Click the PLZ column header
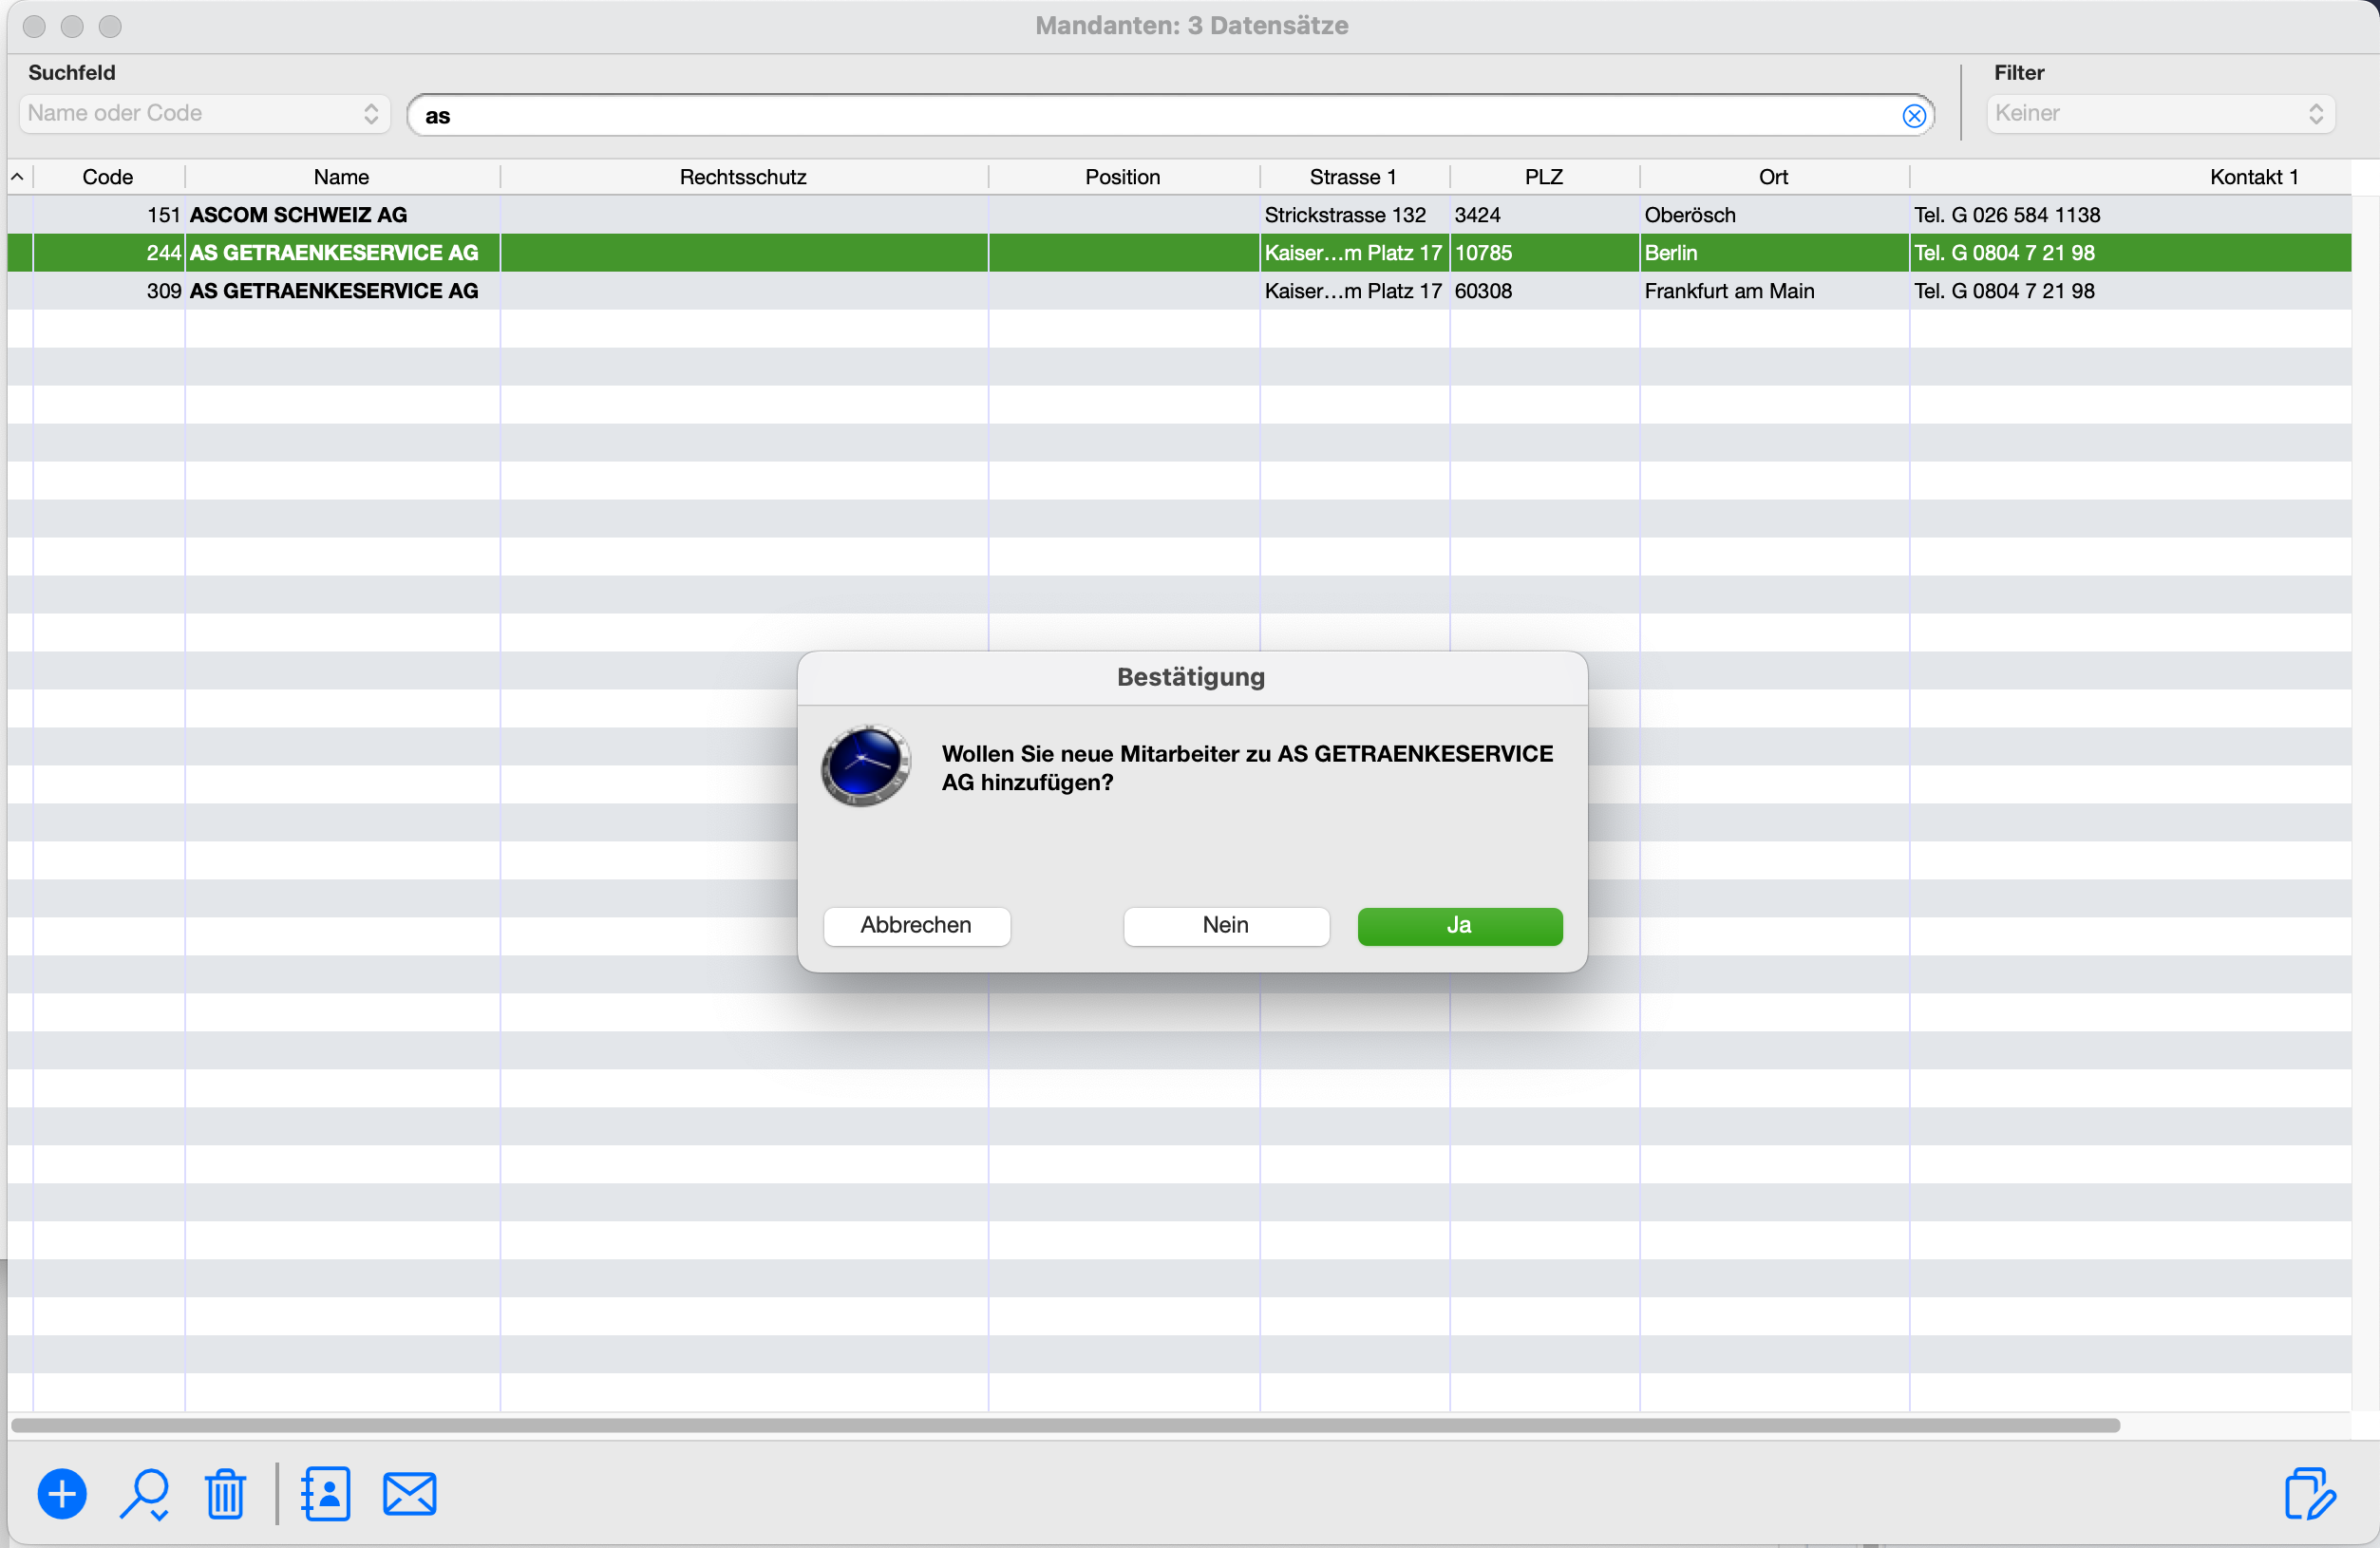This screenshot has height=1548, width=2380. click(1544, 177)
